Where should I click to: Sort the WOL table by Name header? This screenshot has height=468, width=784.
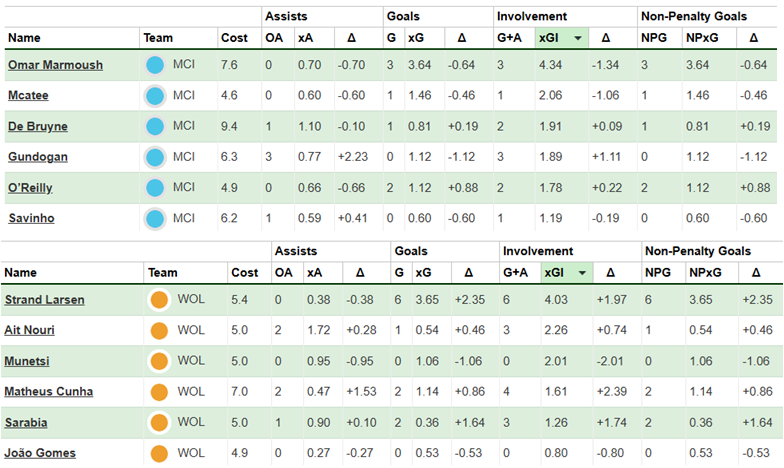22,273
